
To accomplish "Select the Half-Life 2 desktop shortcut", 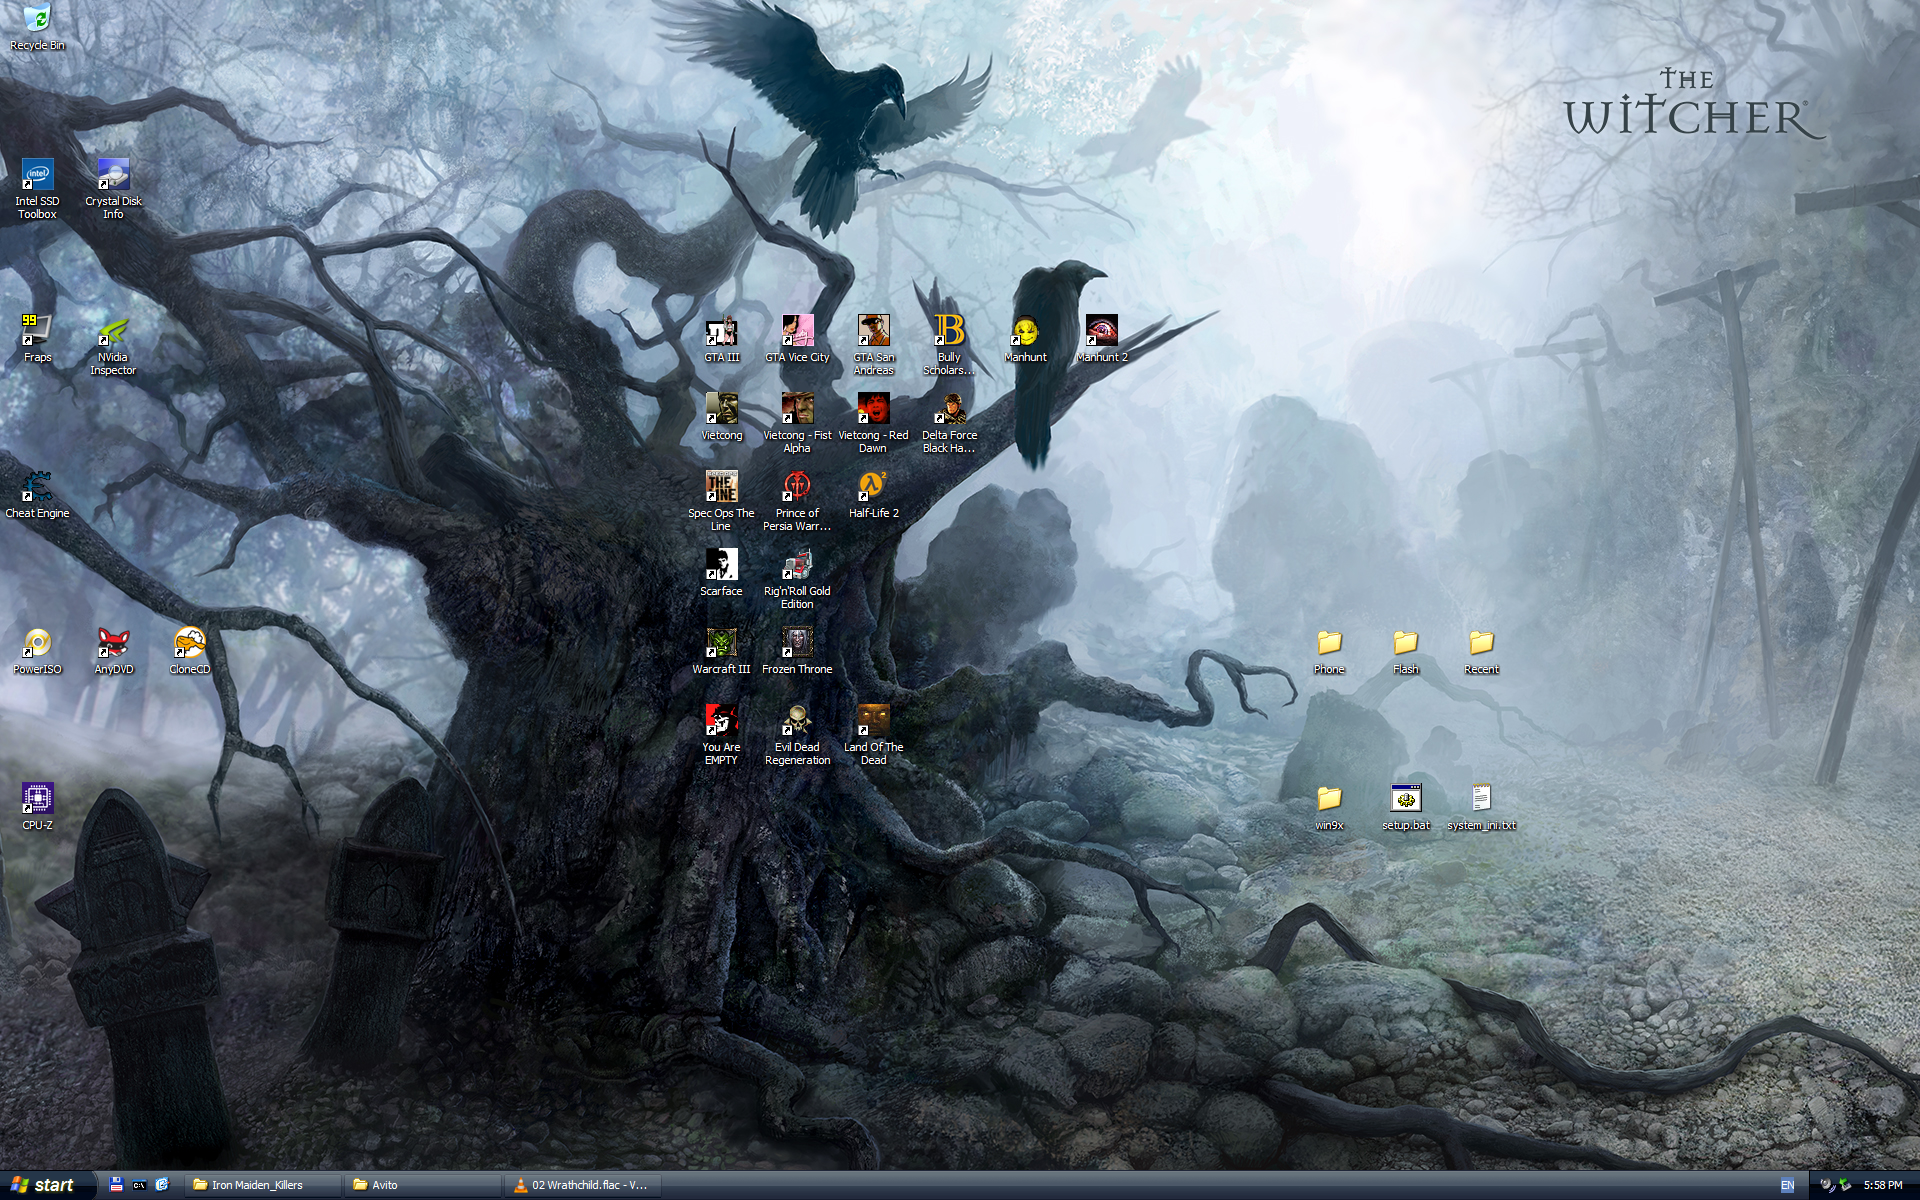I will tap(873, 487).
